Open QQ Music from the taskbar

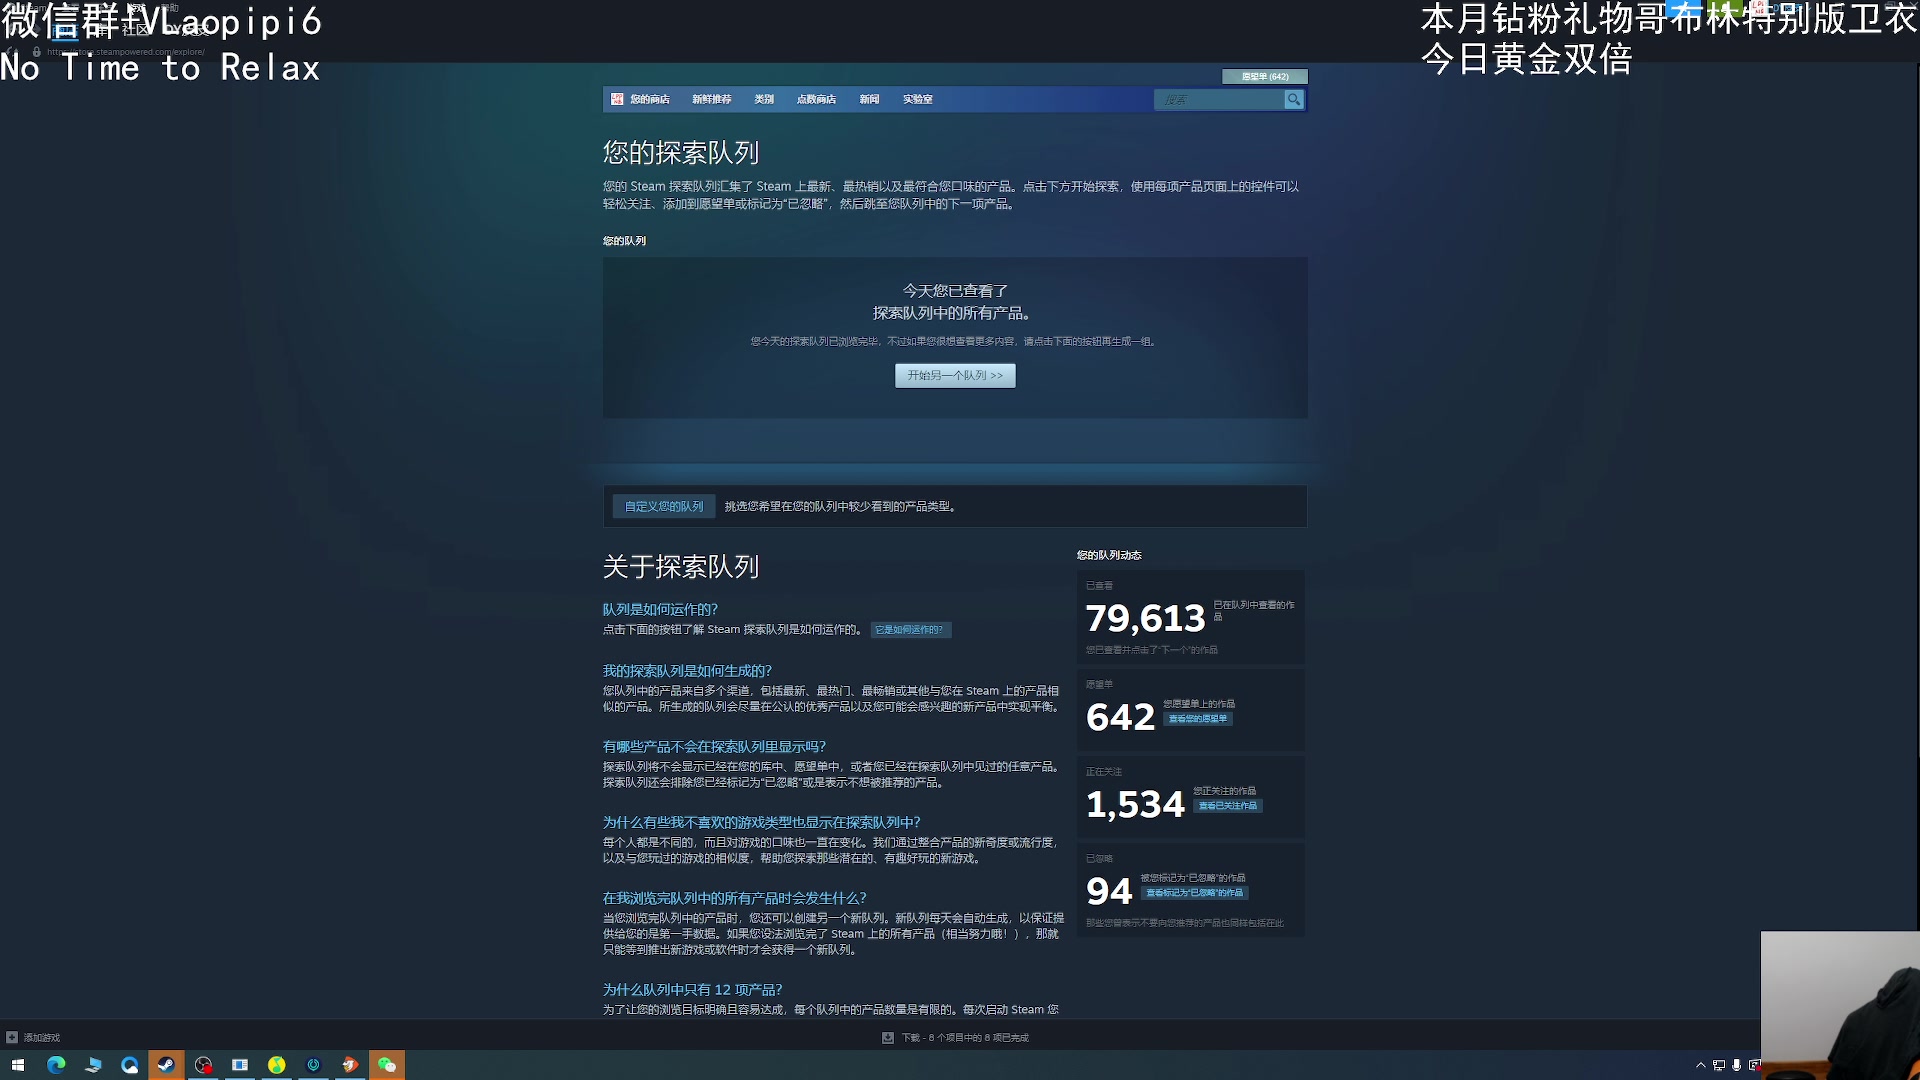277,1065
